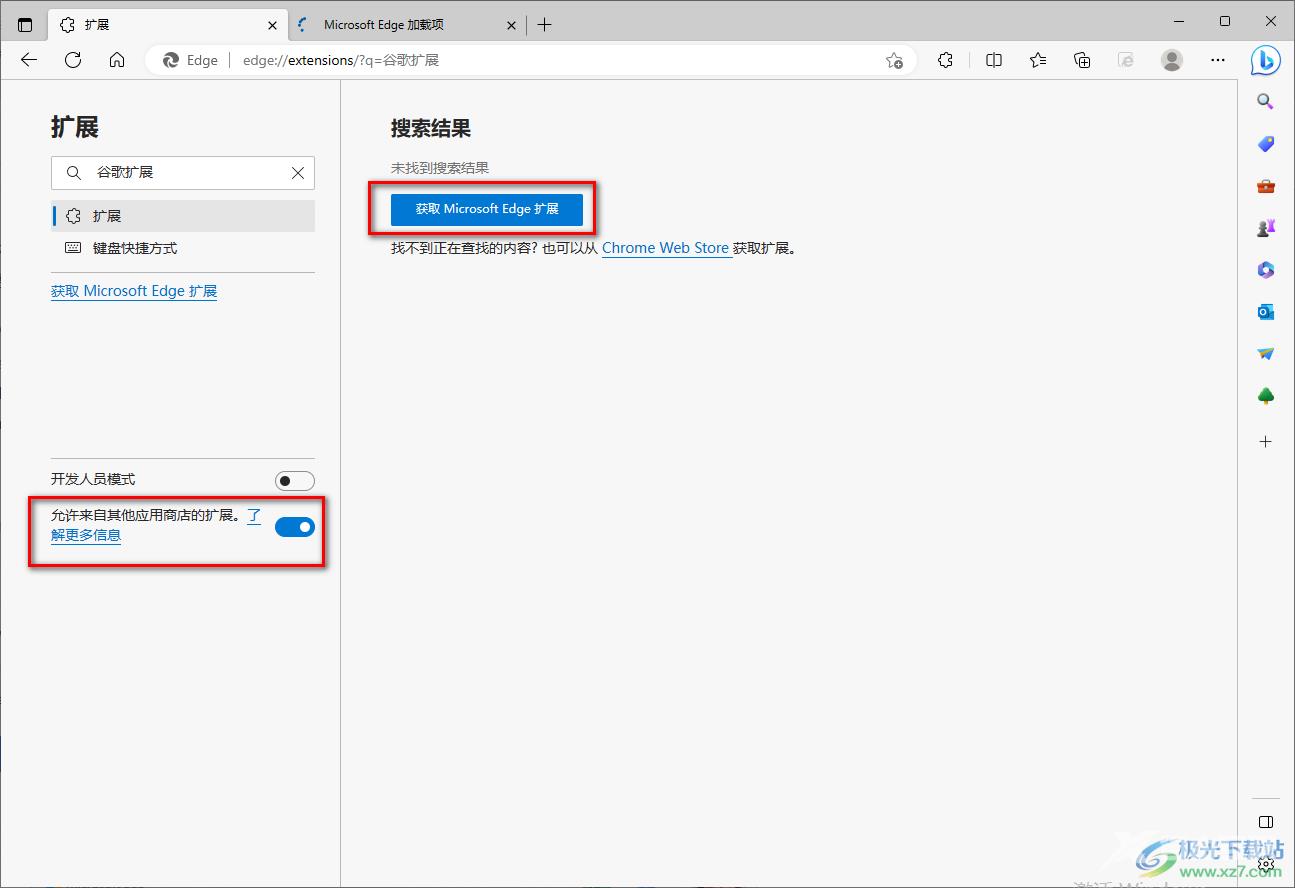Screen dimensions: 1295x888
Task: Open sidebar Drop paper plane icon
Action: 1265,354
